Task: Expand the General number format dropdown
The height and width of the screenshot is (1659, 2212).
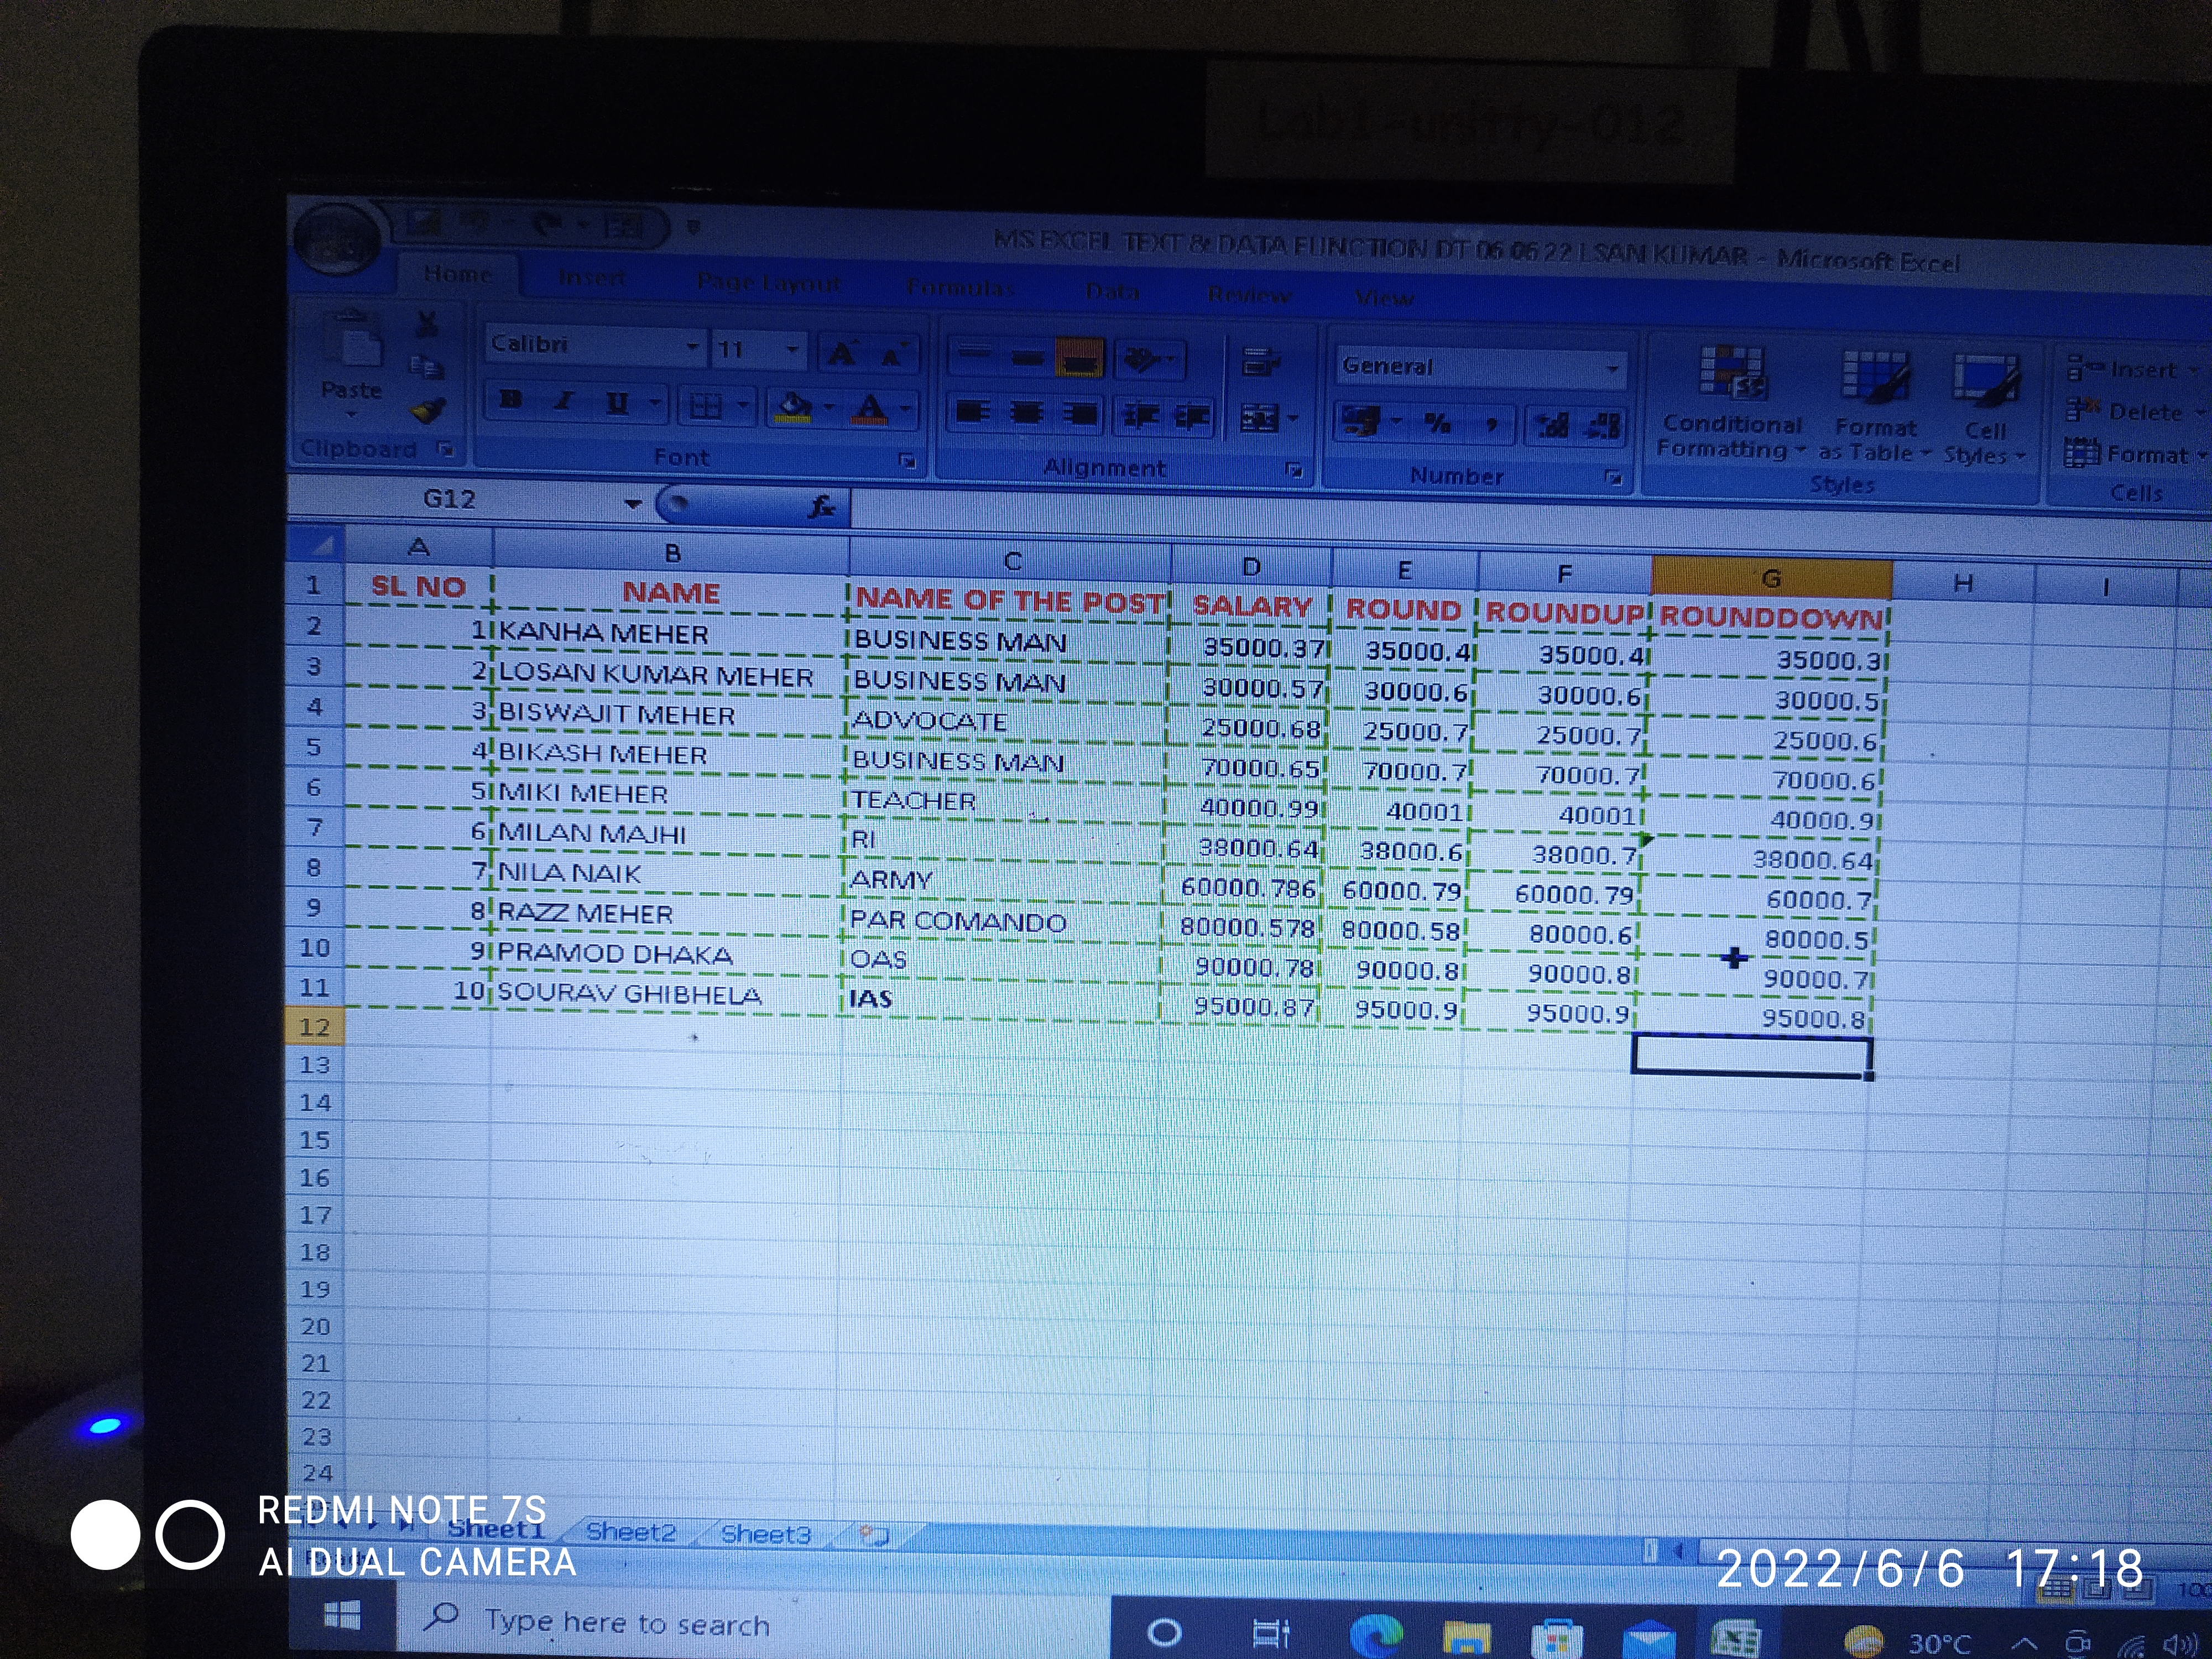Action: (1612, 369)
